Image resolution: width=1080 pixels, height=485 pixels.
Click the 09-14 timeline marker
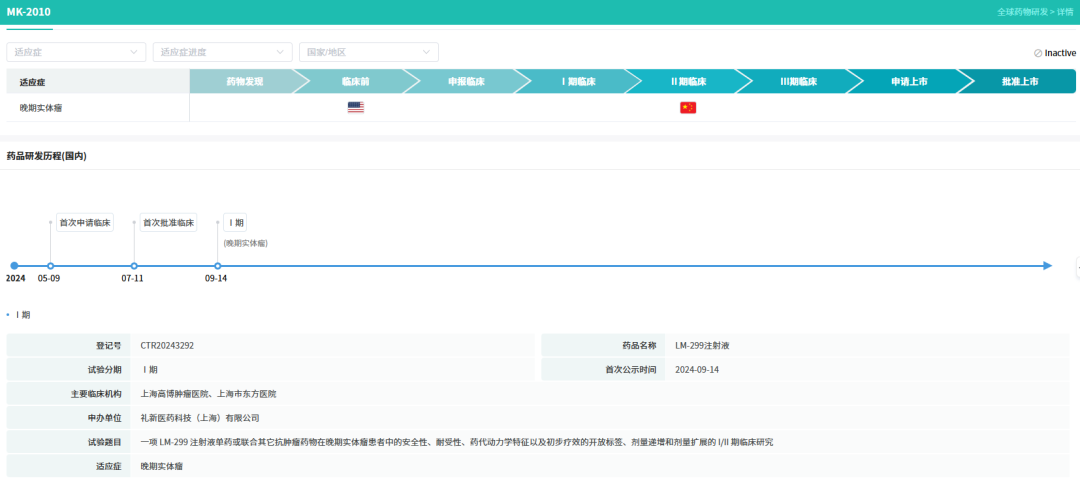pos(218,266)
